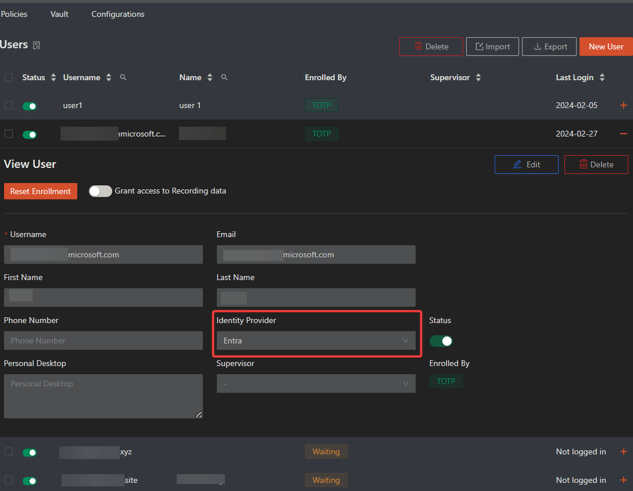Sort by the Status column arrows
Viewport: 633px width, 491px height.
click(x=53, y=78)
